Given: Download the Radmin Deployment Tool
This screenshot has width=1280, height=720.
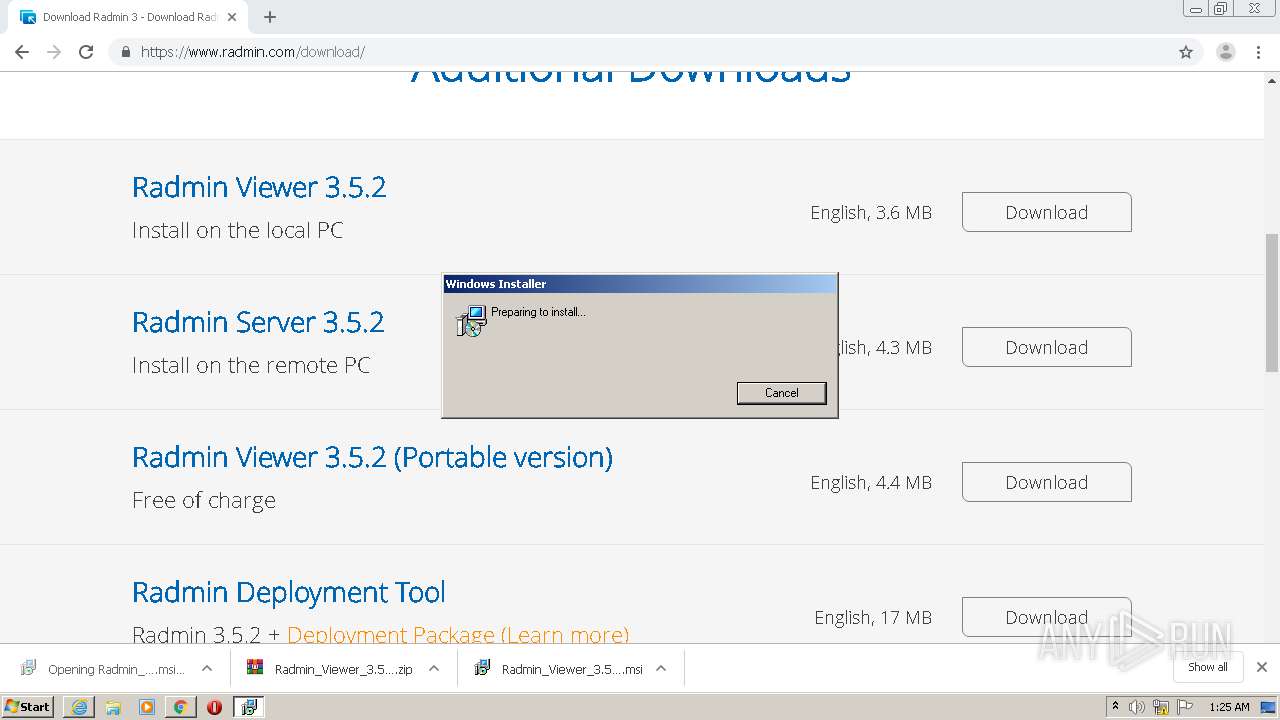Looking at the screenshot, I should pyautogui.click(x=1046, y=617).
